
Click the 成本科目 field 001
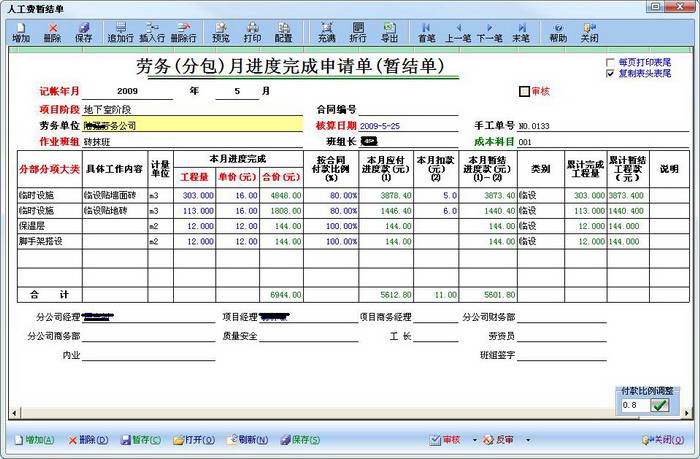pyautogui.click(x=603, y=142)
